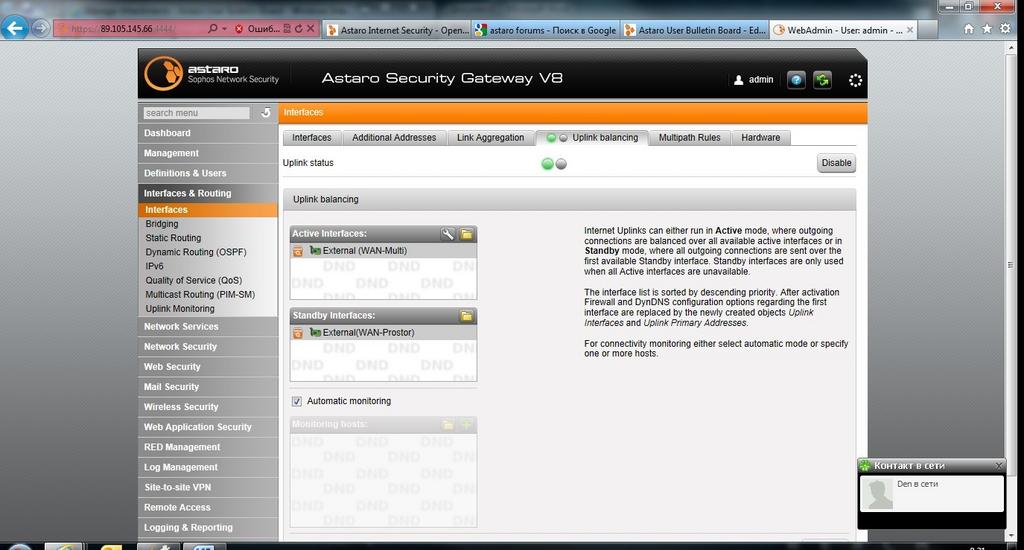Open the Multipath Rules tab
The width and height of the screenshot is (1024, 550).
(x=689, y=138)
